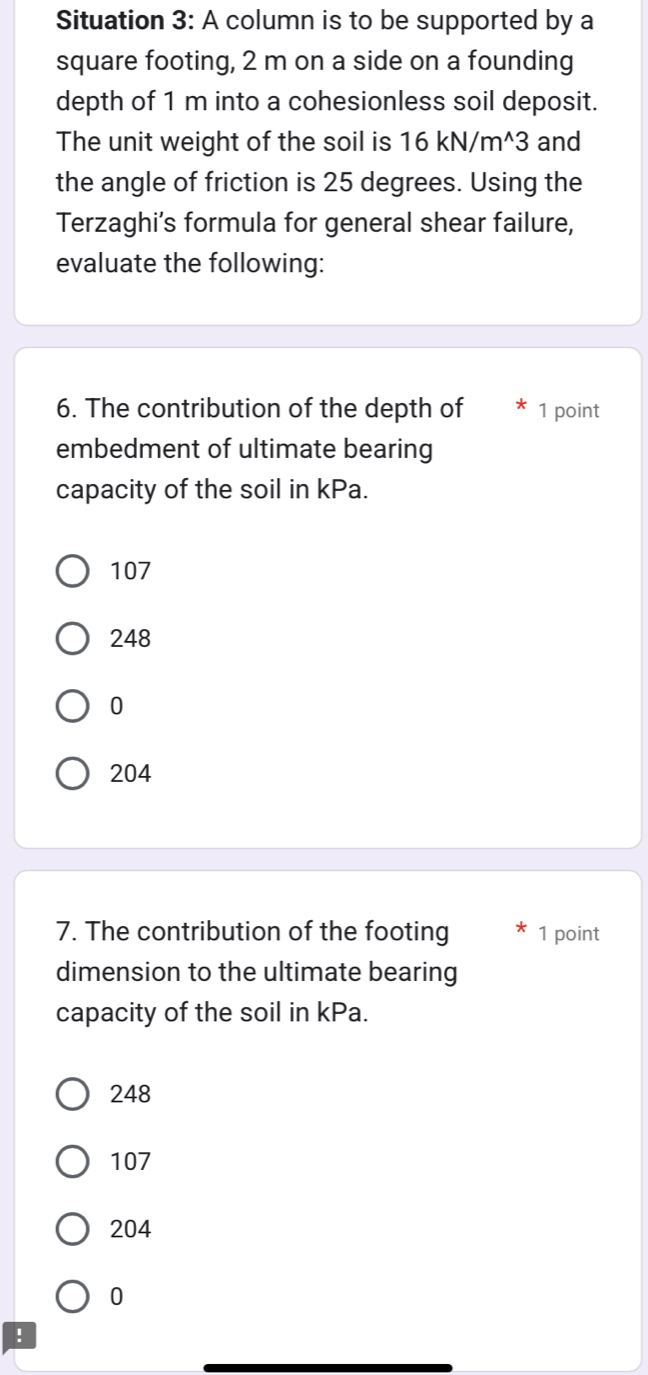The width and height of the screenshot is (648, 1375).
Task: Tap the question 7 title text
Action: pos(253,932)
